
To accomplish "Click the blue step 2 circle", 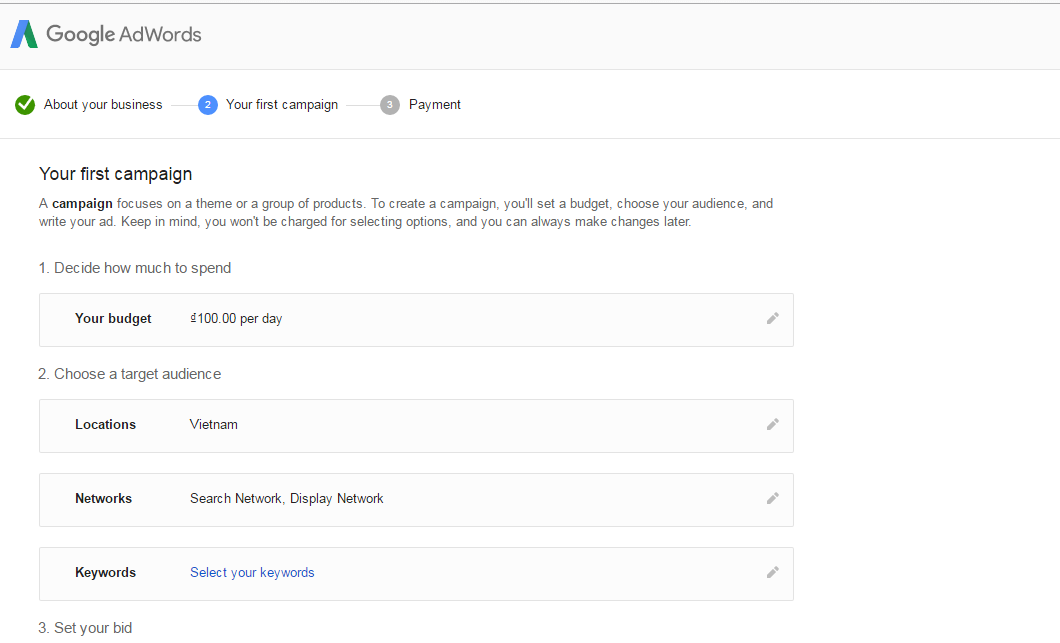I will pyautogui.click(x=208, y=105).
